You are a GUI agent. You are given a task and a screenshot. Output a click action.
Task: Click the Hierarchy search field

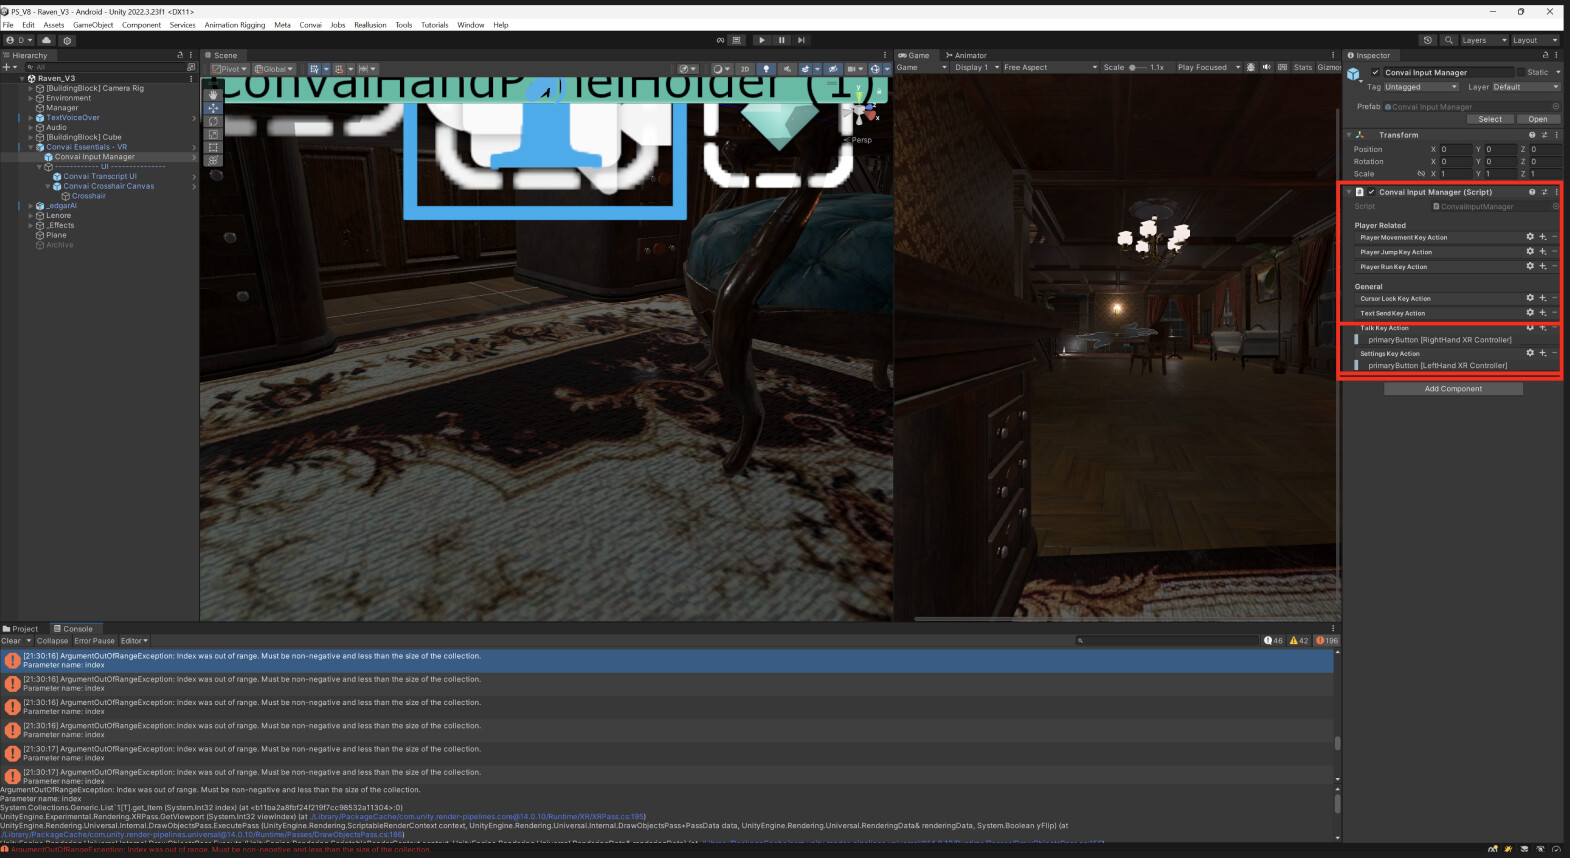(x=107, y=67)
